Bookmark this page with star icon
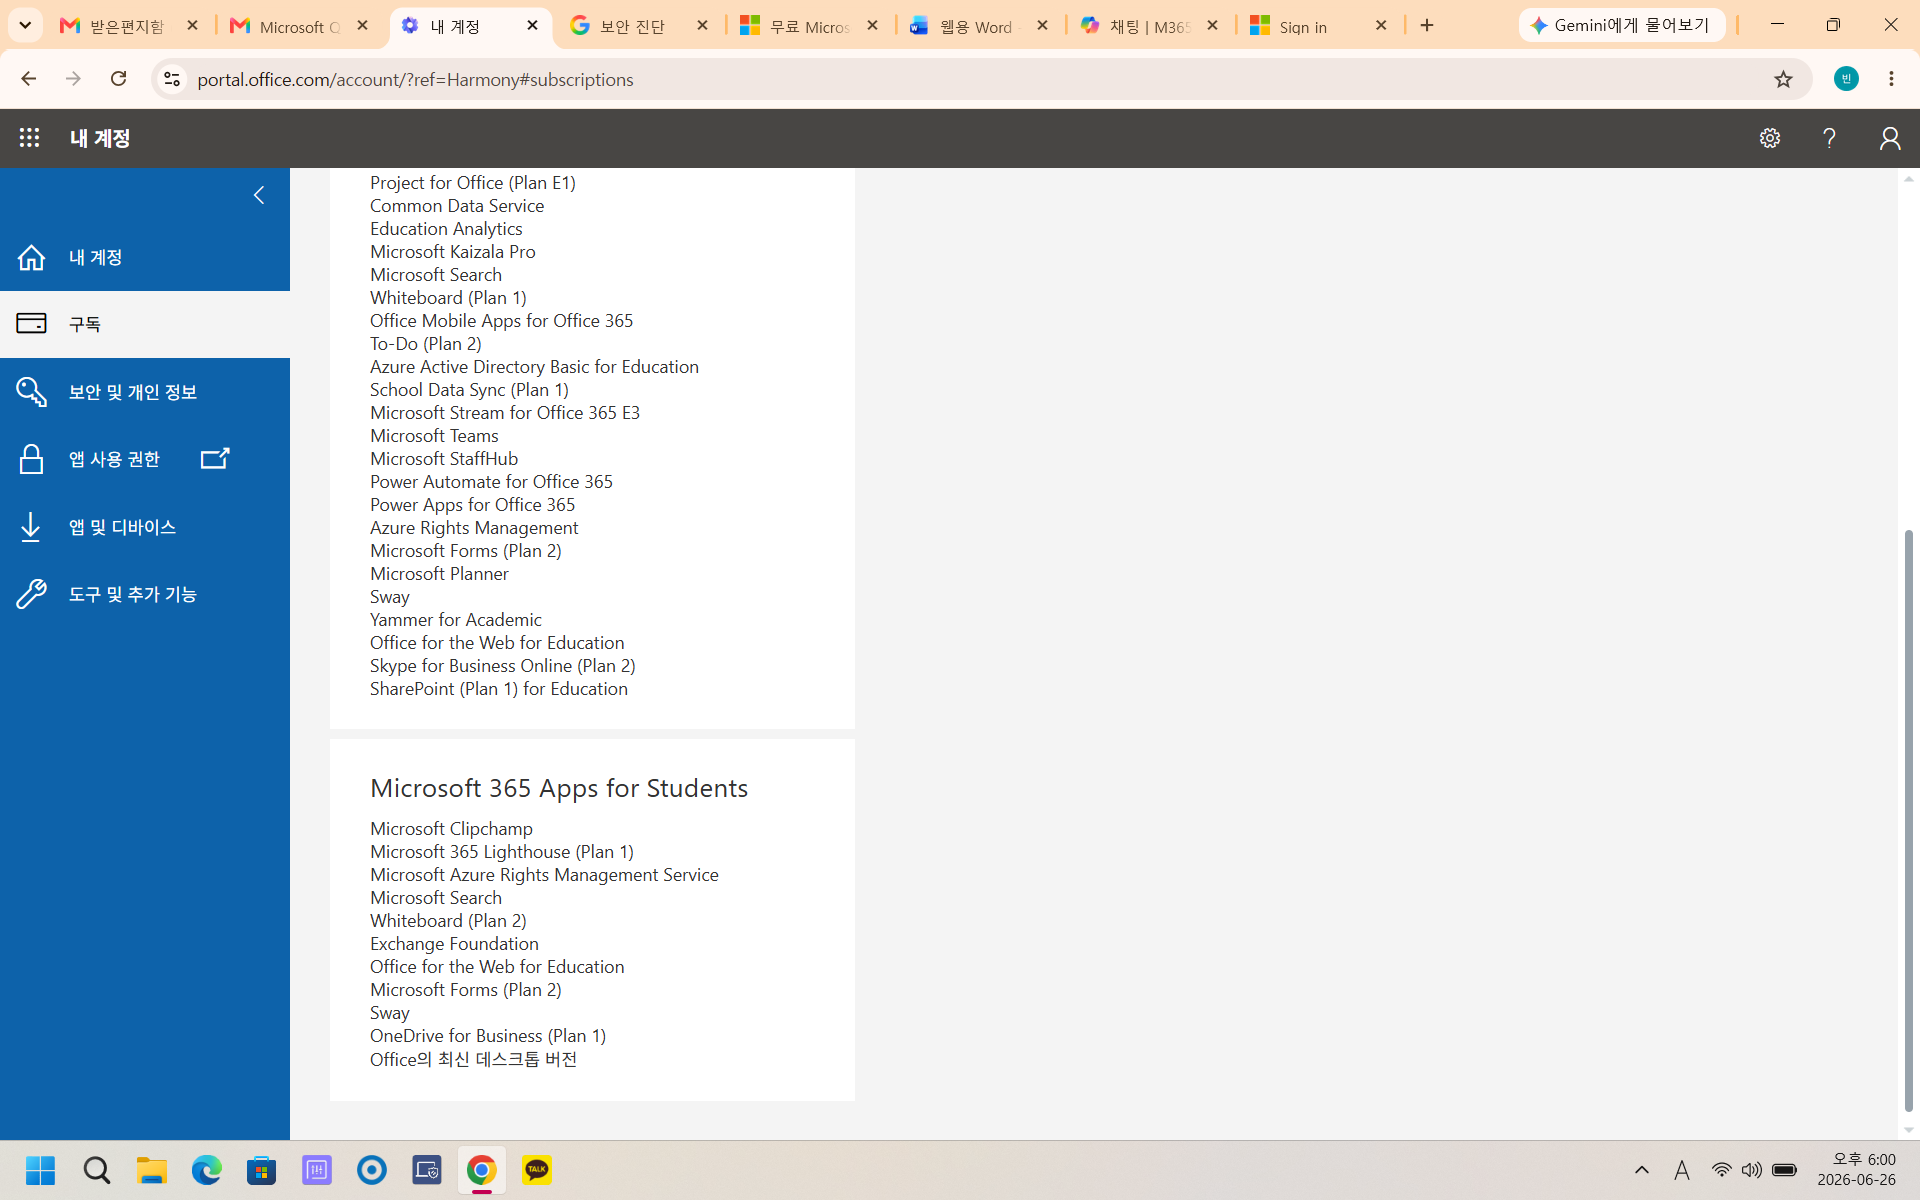Viewport: 1920px width, 1200px height. pos(1783,79)
